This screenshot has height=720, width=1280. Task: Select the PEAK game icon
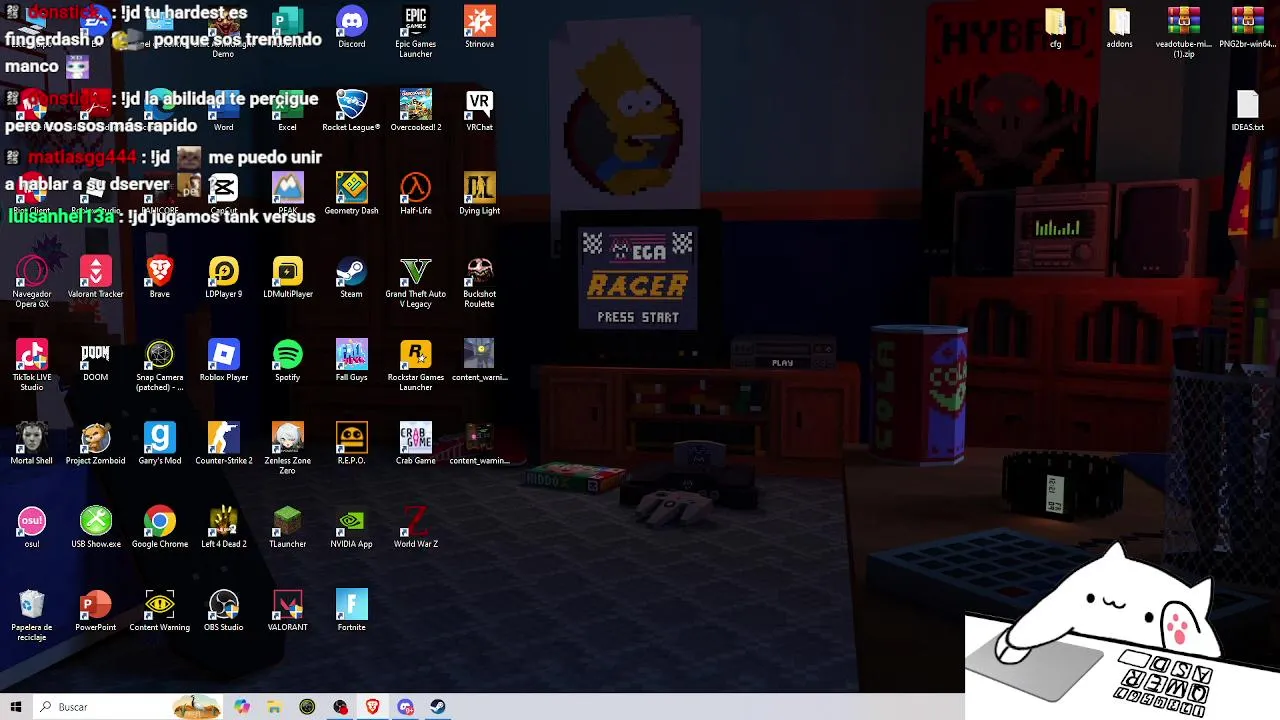(288, 193)
